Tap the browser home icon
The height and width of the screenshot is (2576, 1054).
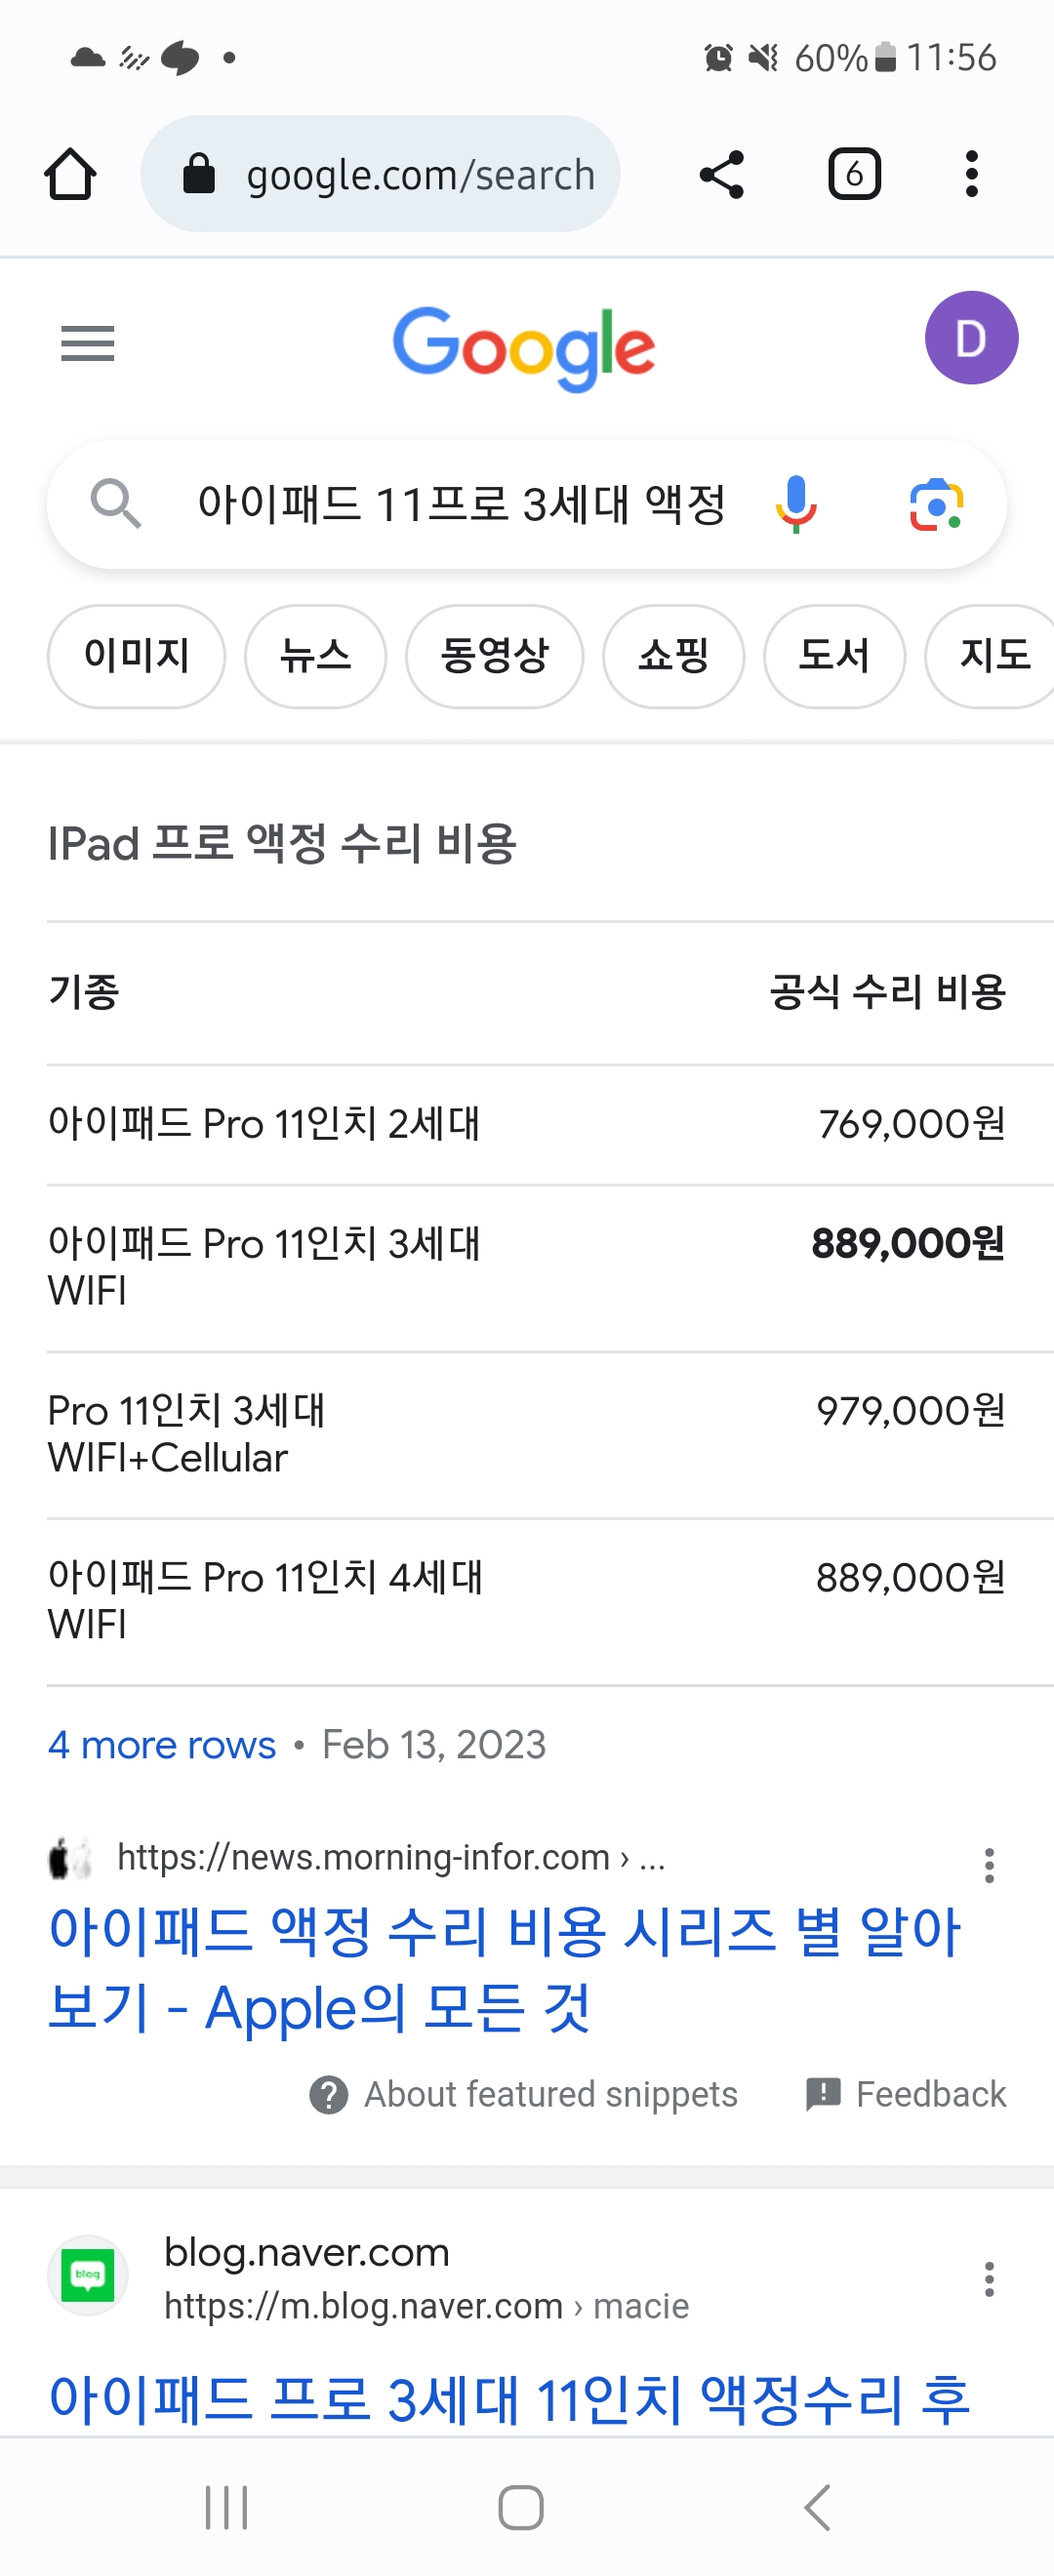[70, 174]
